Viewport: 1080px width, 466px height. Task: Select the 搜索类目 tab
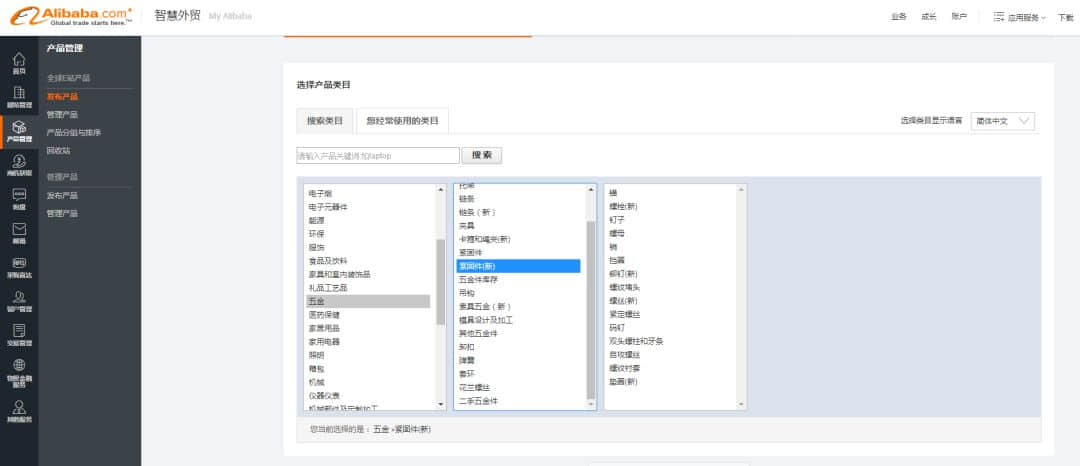325,121
